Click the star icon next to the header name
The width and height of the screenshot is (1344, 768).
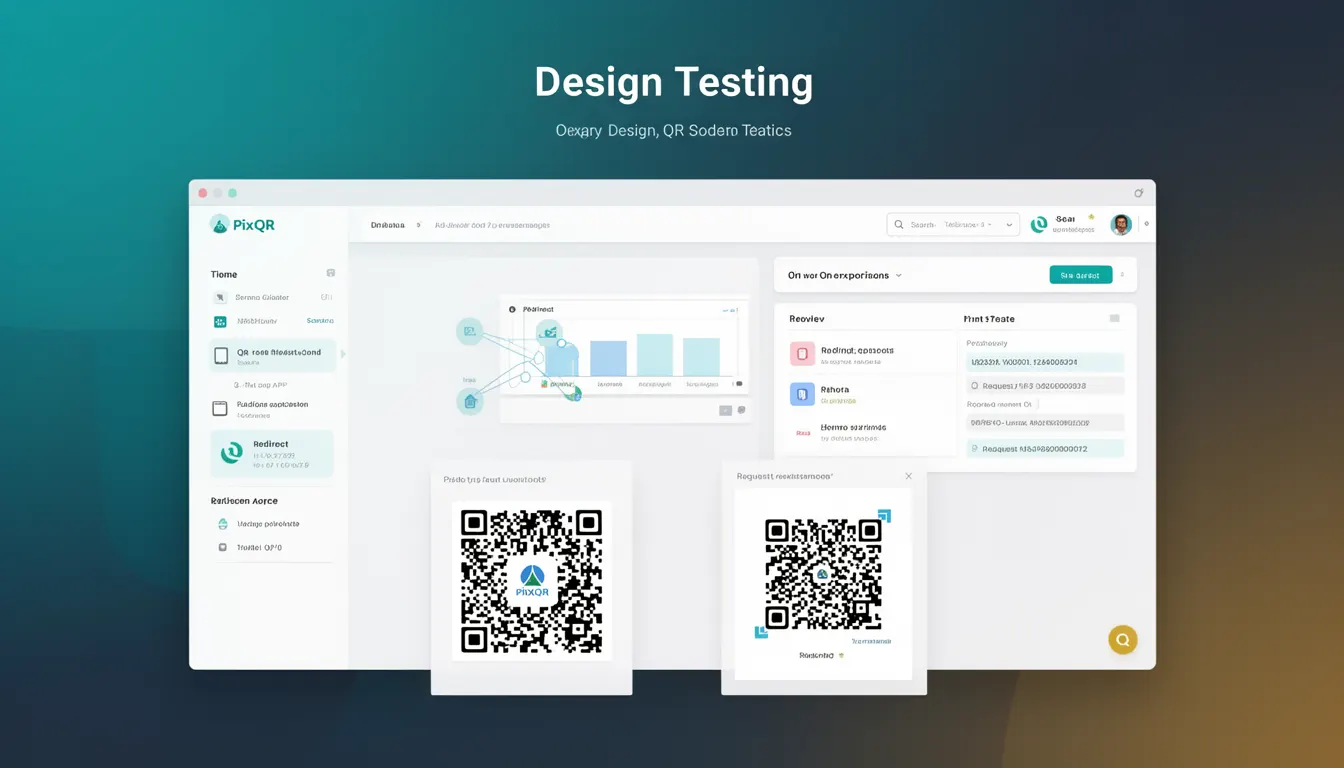pyautogui.click(x=1091, y=217)
